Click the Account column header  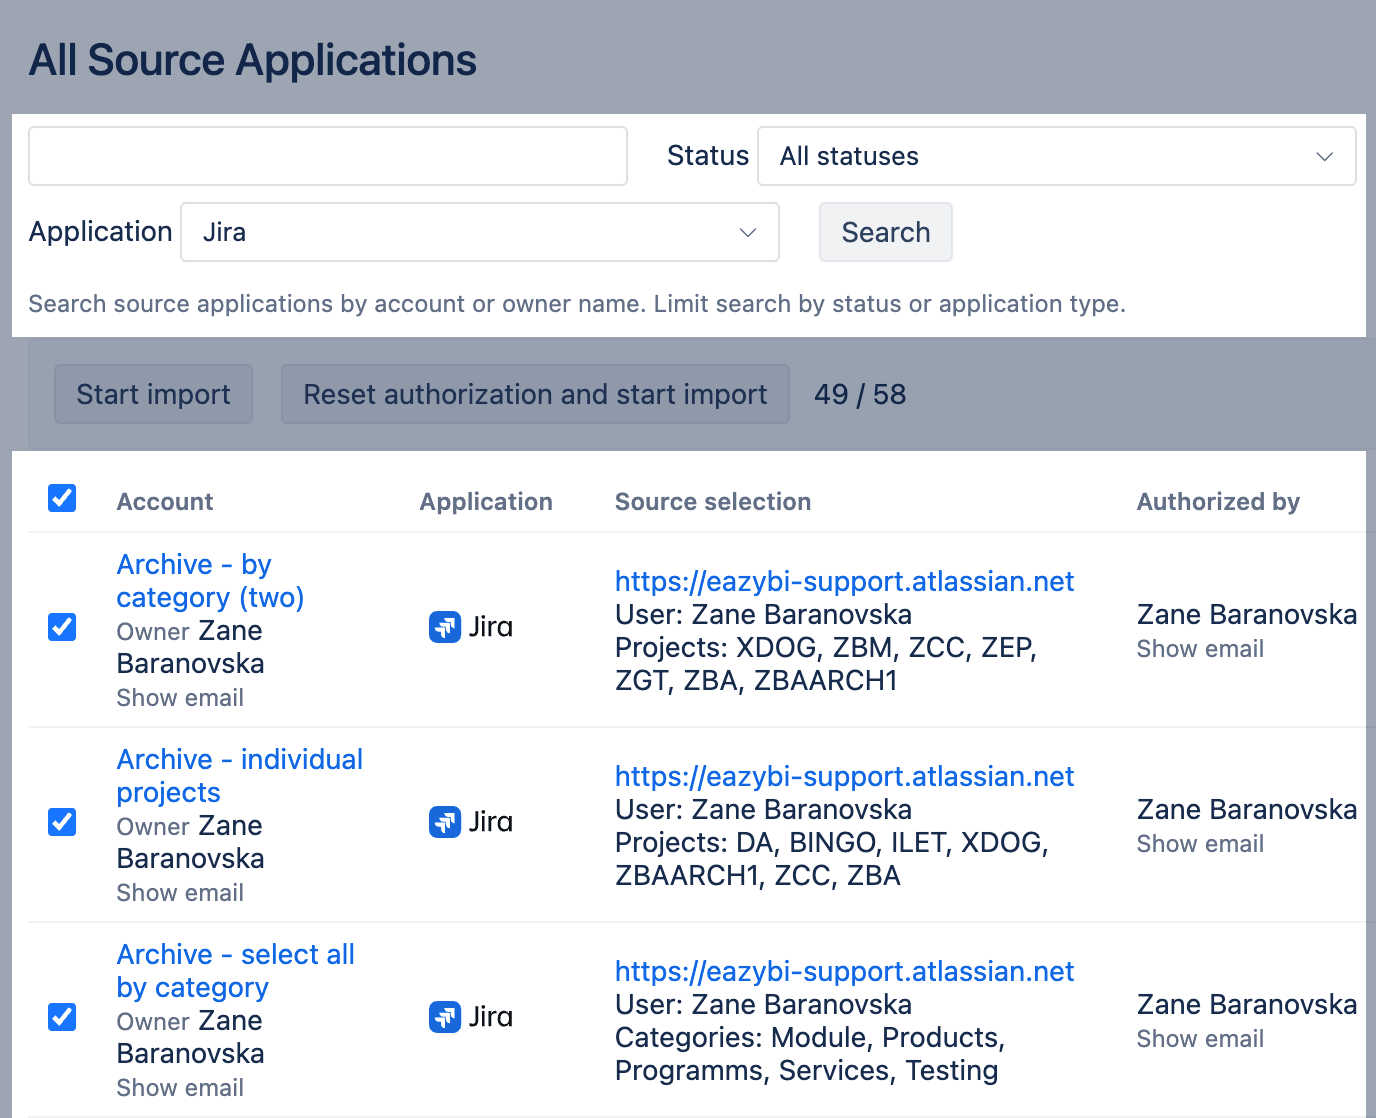pyautogui.click(x=165, y=502)
